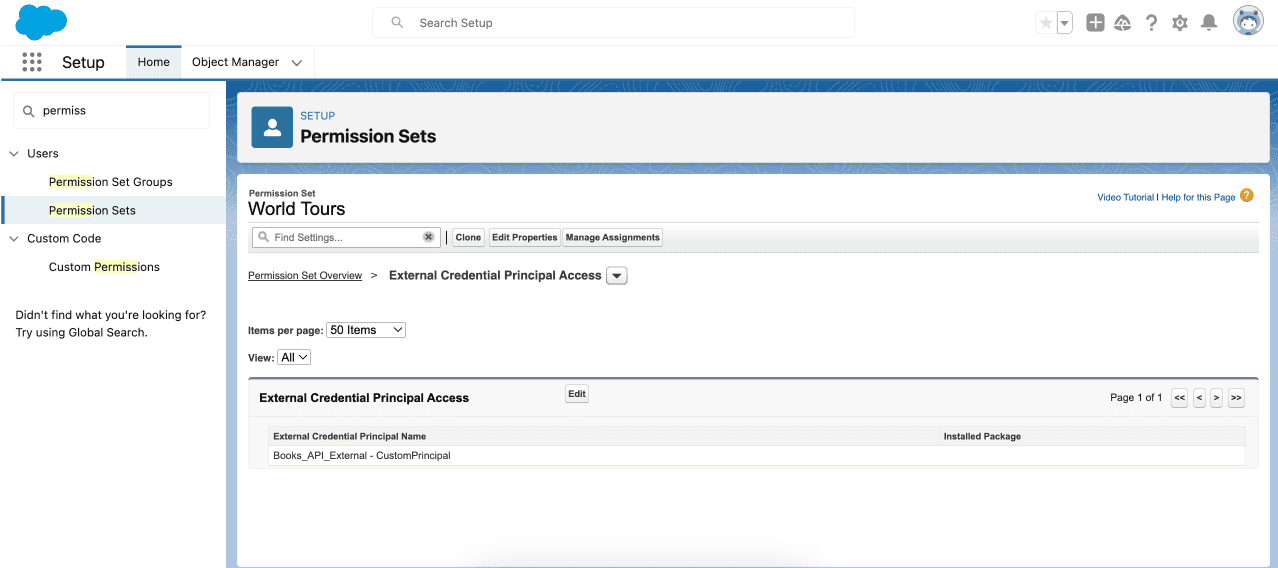Open the App Launcher grid icon
This screenshot has height=568, width=1278.
(32, 62)
